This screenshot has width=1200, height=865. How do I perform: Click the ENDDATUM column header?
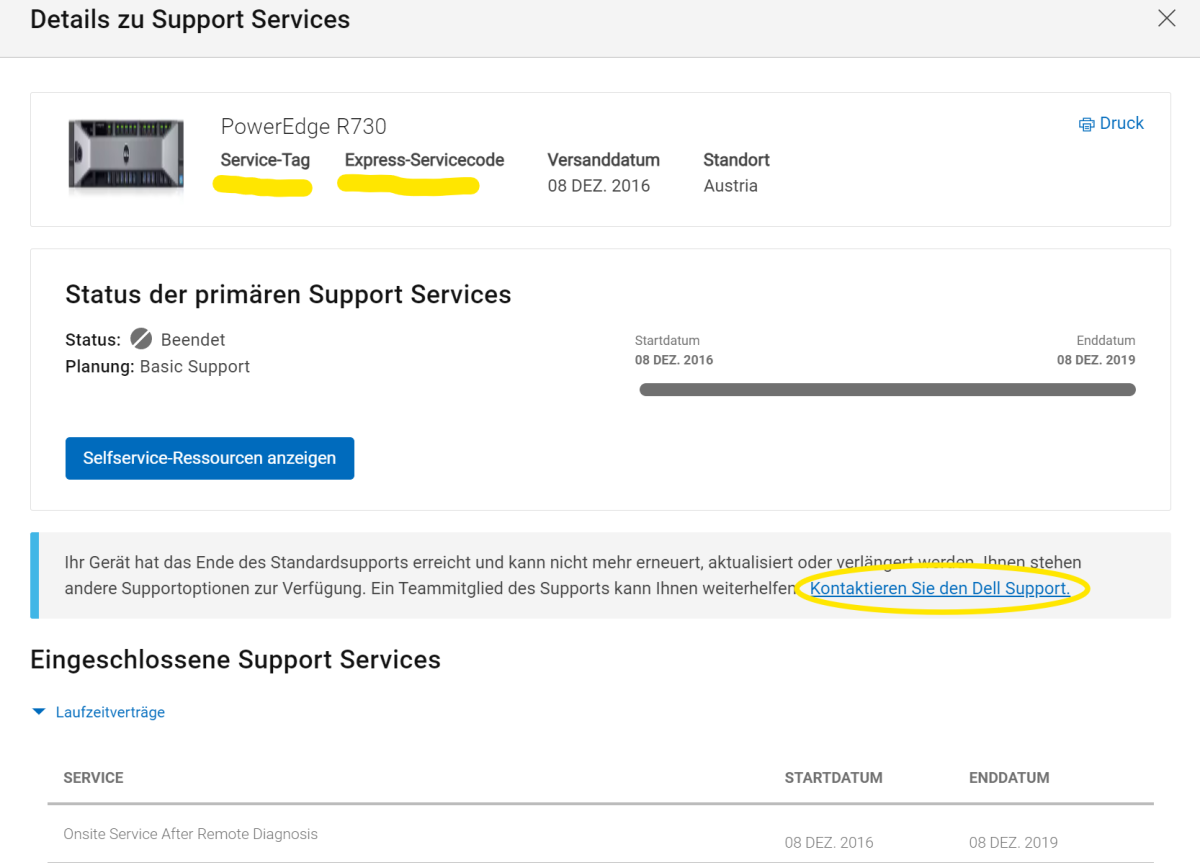[x=1009, y=777]
